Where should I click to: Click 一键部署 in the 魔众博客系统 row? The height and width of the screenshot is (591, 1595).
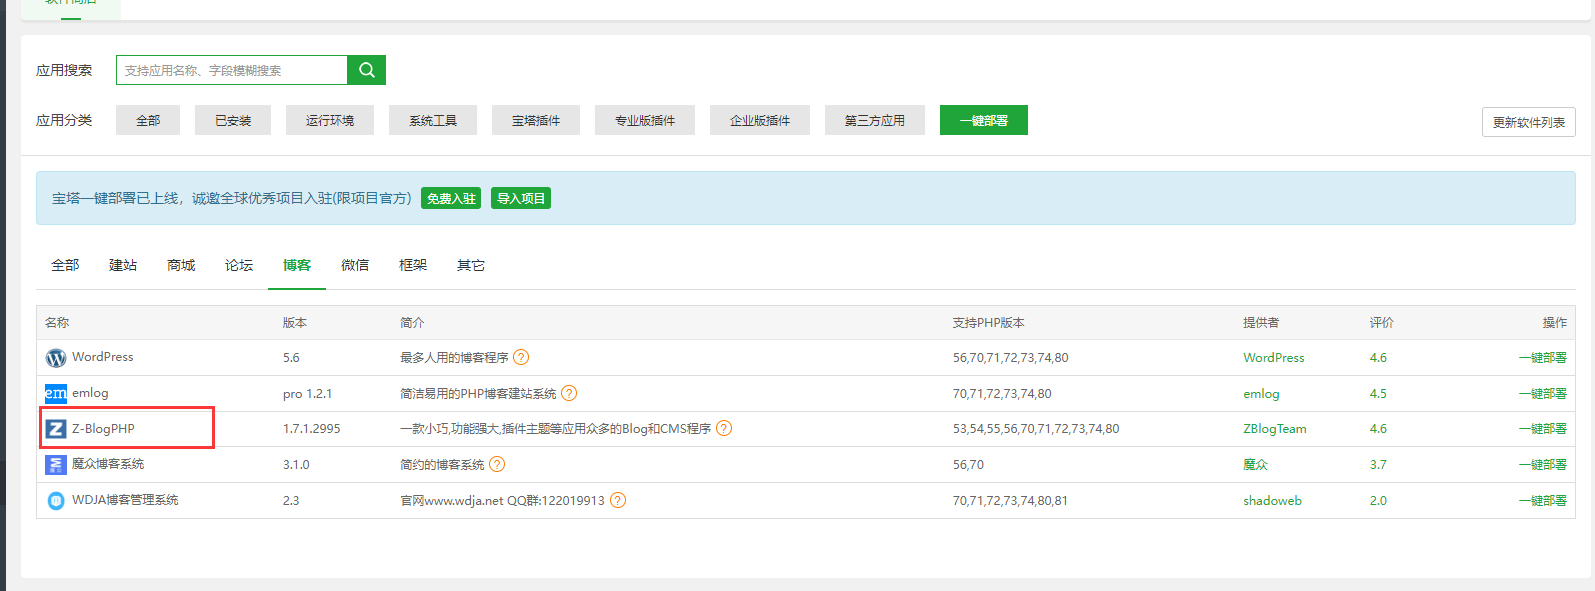(1543, 464)
